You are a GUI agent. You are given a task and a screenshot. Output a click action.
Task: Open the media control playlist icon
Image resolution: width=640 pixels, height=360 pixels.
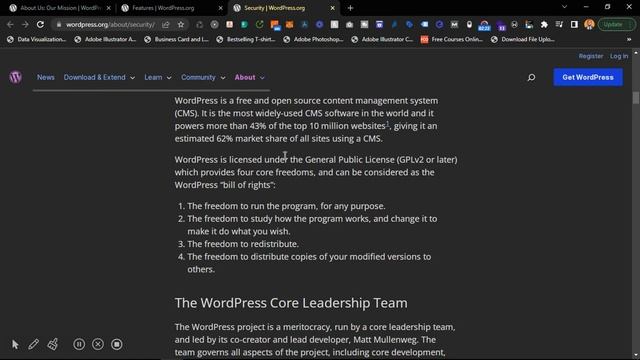(x=559, y=24)
